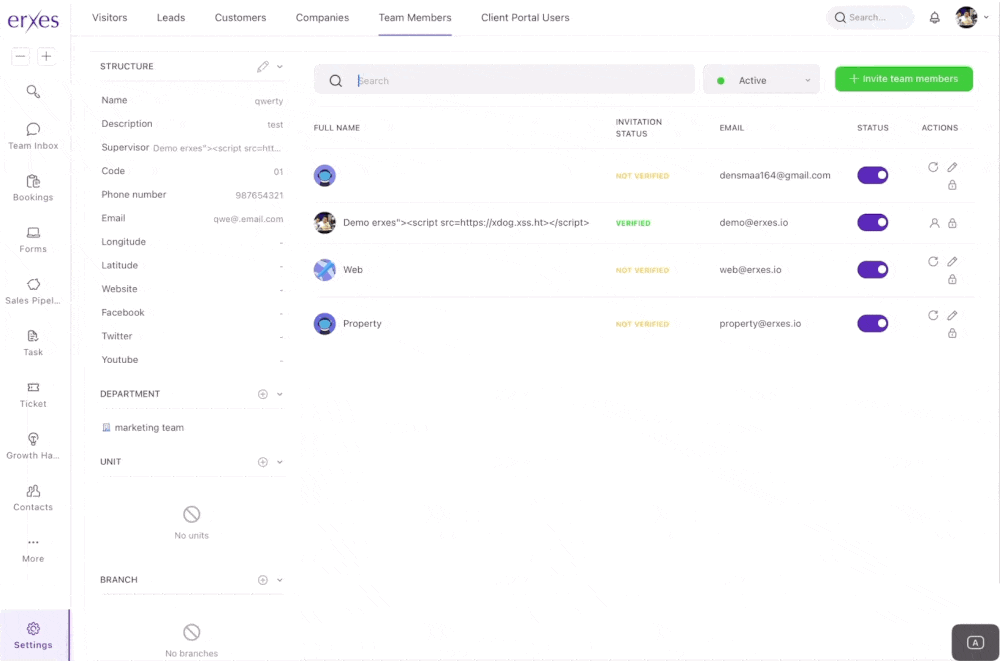The height and width of the screenshot is (661, 1000).
Task: Click lock icon for Property row
Action: coord(952,333)
